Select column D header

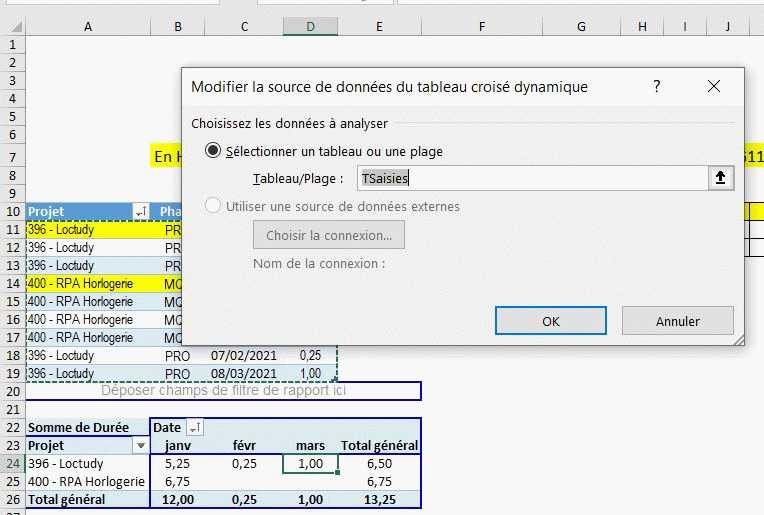click(310, 25)
